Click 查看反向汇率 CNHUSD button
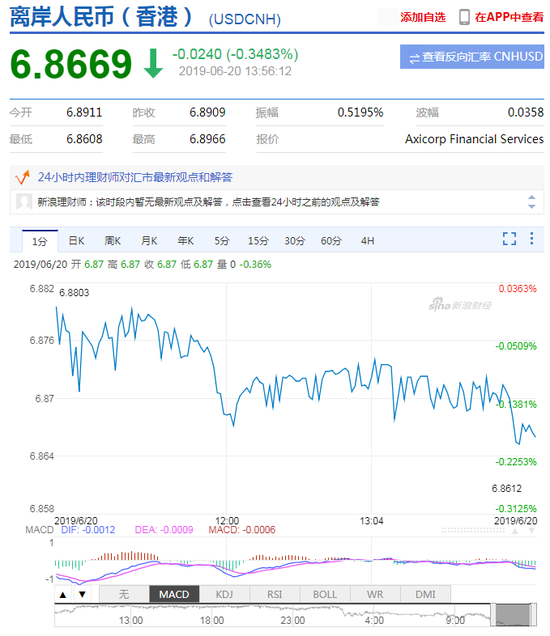Screen dimensions: 550x636 (472, 57)
